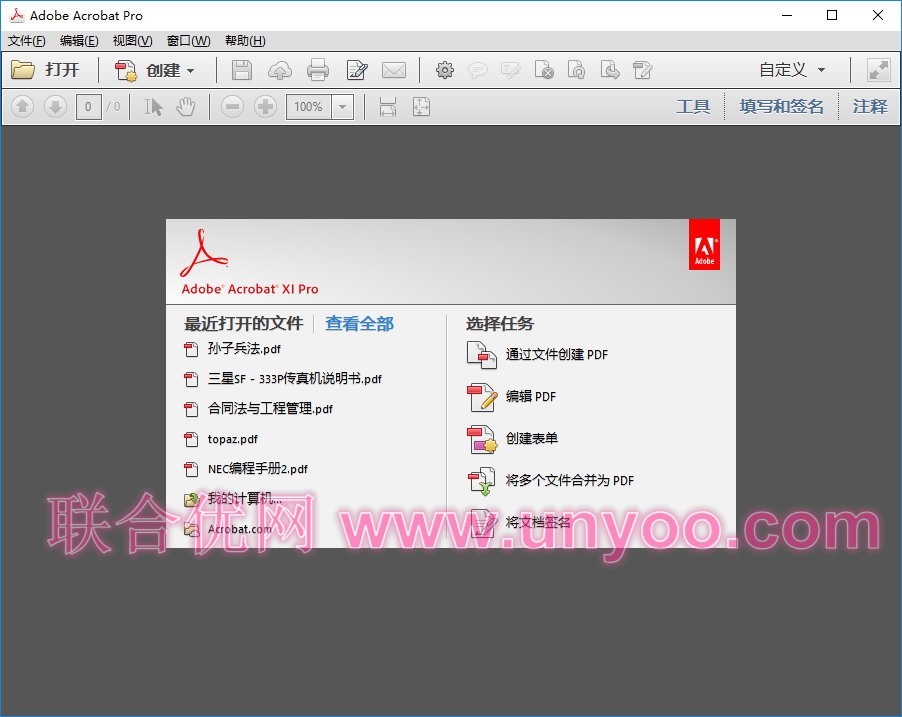Select 通过文件创建 PDF task
902x717 pixels.
coord(537,354)
